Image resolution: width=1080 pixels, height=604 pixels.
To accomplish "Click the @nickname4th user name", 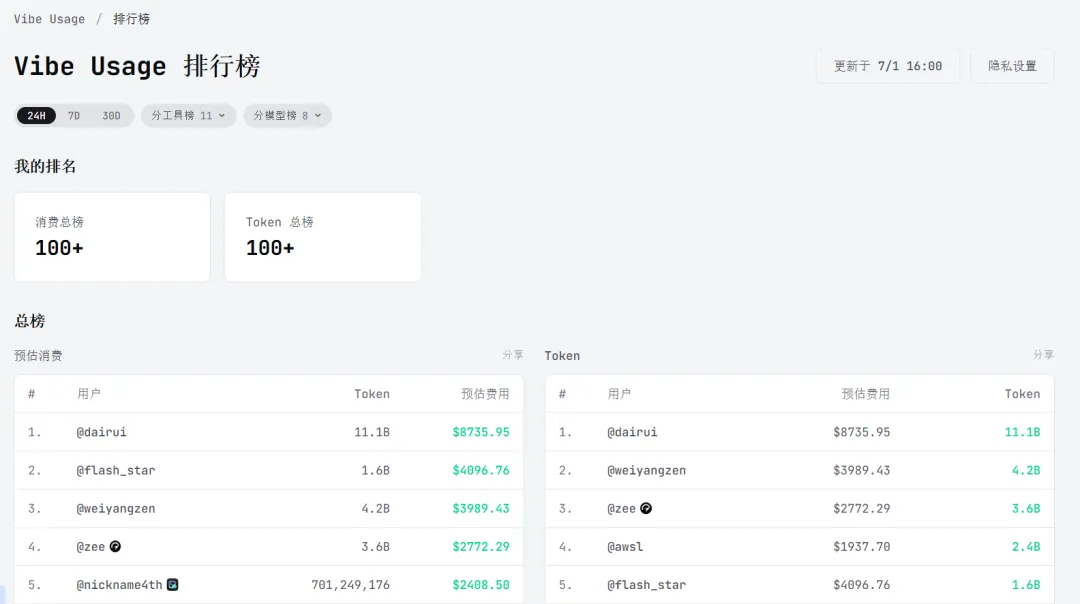I will tap(119, 585).
